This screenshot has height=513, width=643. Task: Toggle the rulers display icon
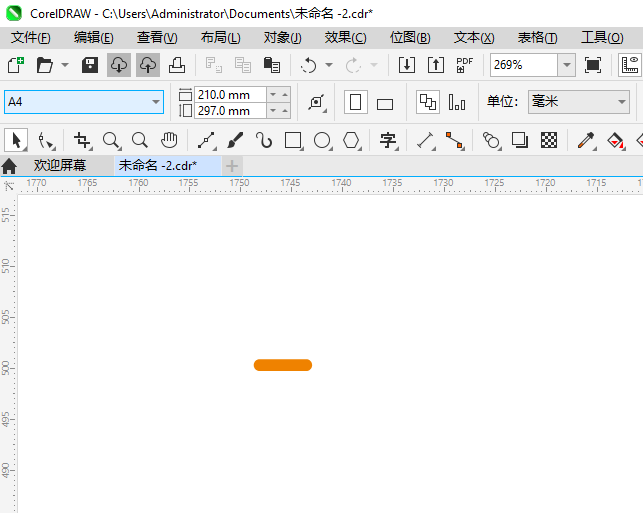point(630,65)
